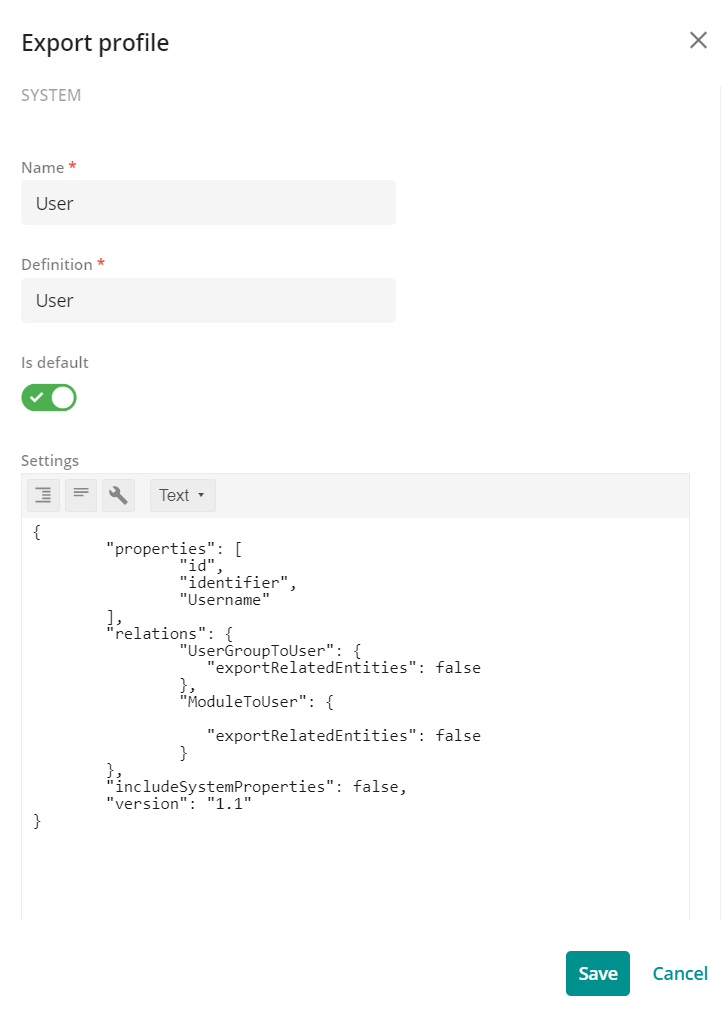This screenshot has height=1014, width=721.
Task: Compact the JSON data icon
Action: tap(81, 495)
